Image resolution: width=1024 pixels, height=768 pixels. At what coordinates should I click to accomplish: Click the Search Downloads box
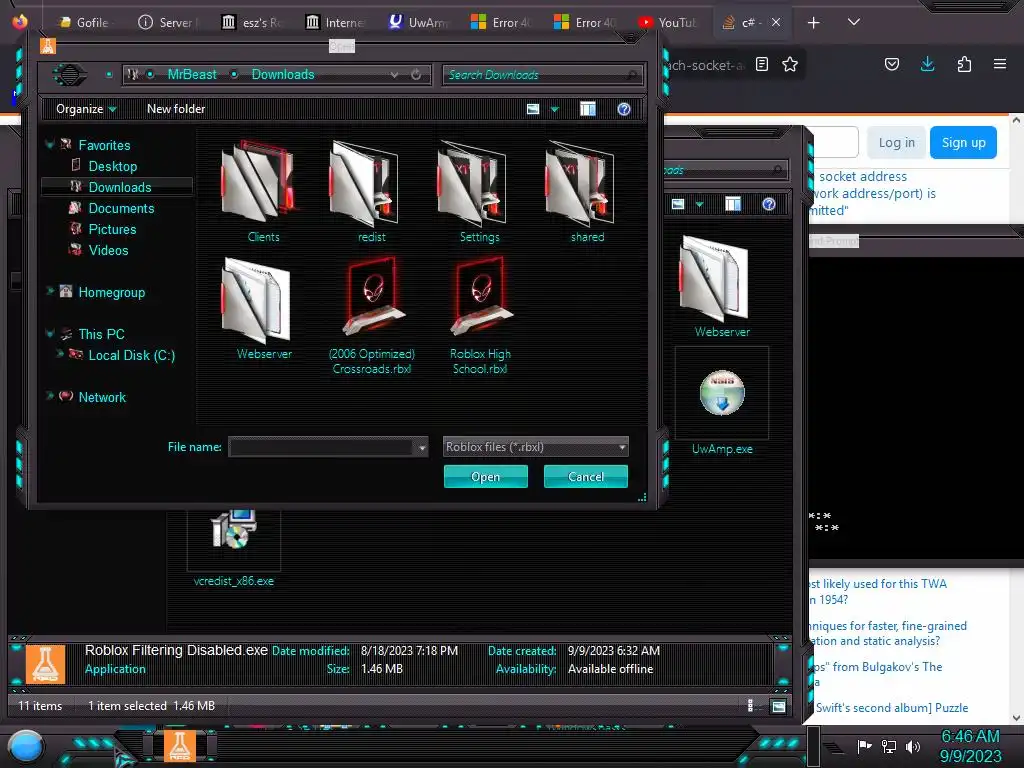543,75
